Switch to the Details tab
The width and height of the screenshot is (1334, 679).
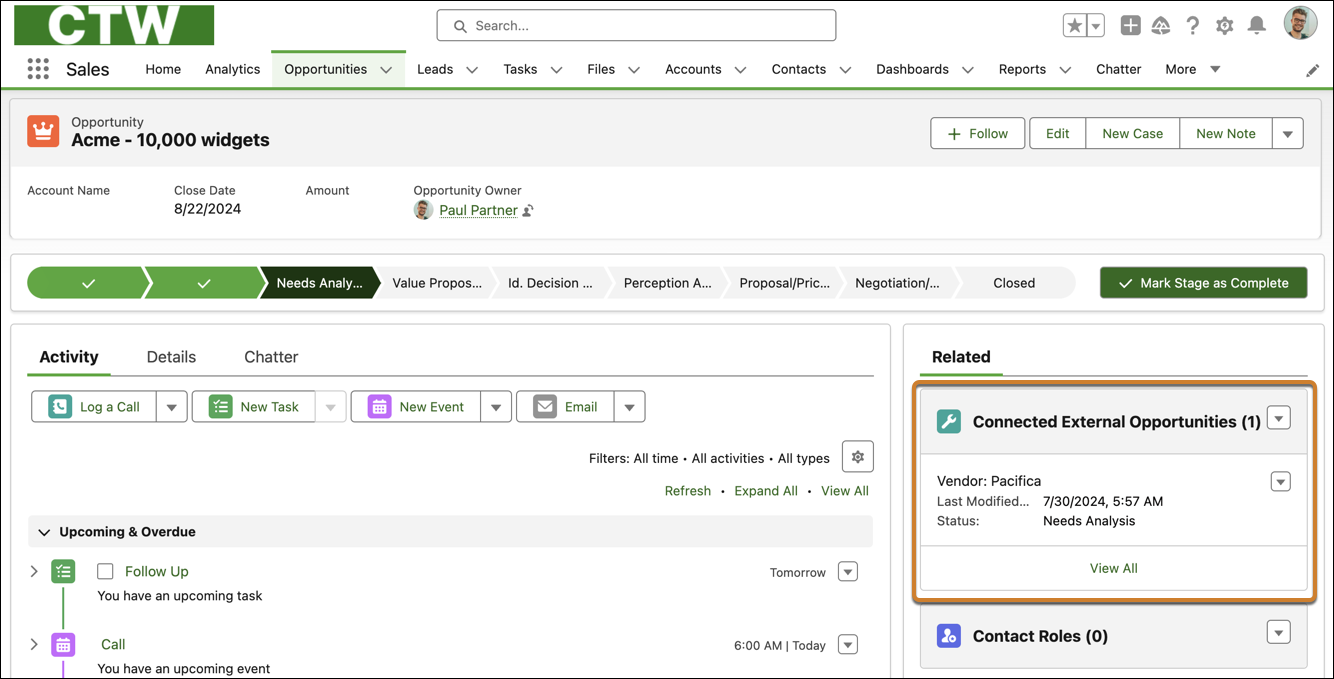pos(171,357)
